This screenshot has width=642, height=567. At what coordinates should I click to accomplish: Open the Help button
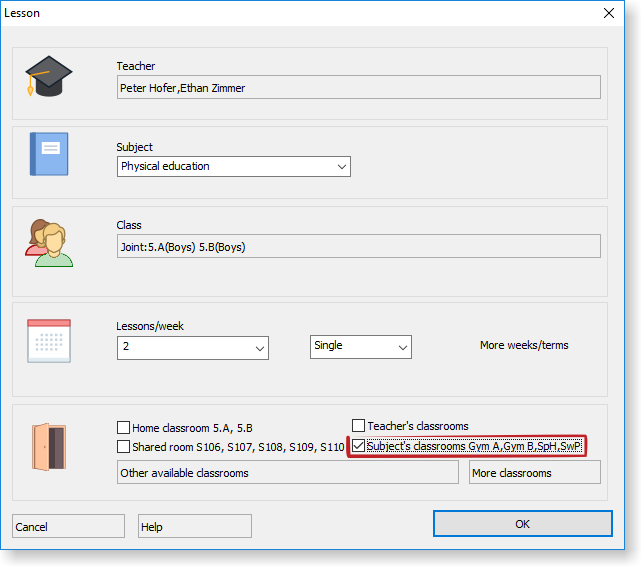(195, 527)
